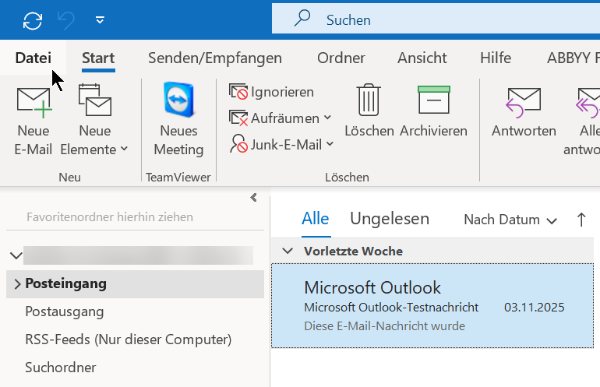Start a TeamViewer Neues Meeting
Screen dimensions: 600x387
click(x=178, y=119)
